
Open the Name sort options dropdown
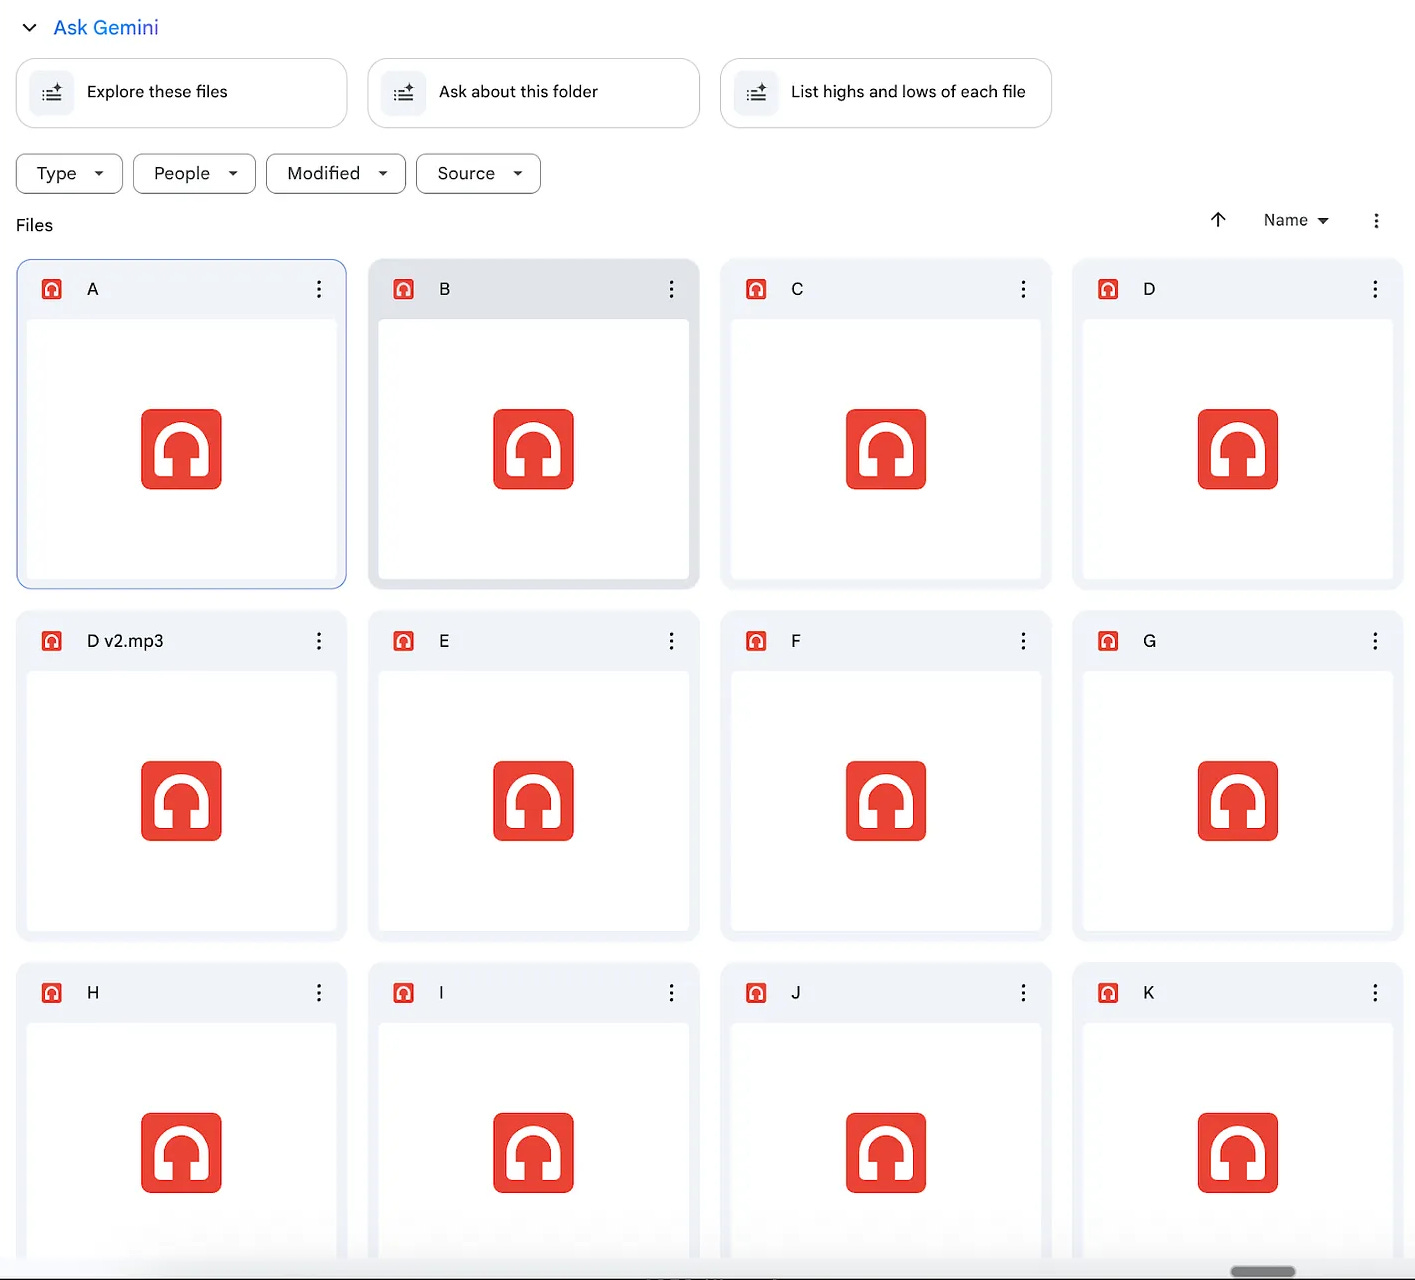click(x=1296, y=220)
